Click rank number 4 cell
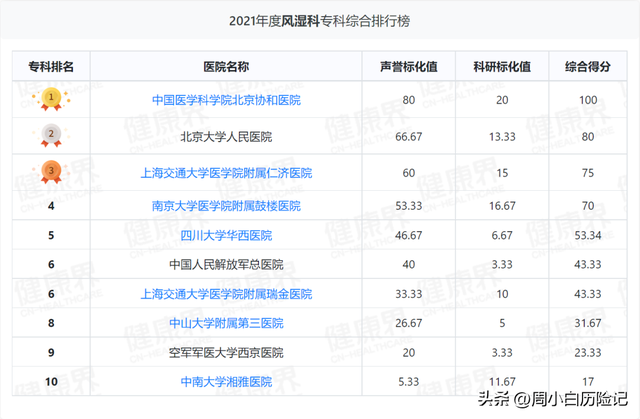Viewport: 640px width, 419px height. (51, 206)
